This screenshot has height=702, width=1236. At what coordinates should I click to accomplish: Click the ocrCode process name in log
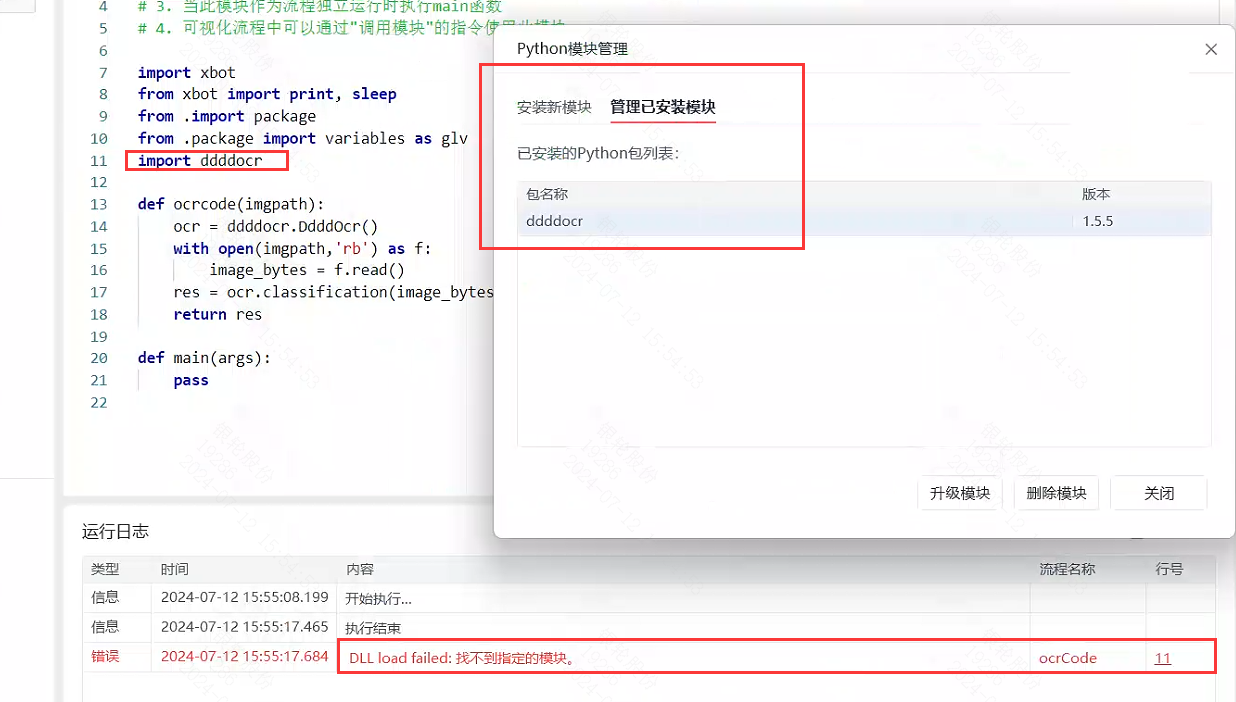click(x=1068, y=658)
